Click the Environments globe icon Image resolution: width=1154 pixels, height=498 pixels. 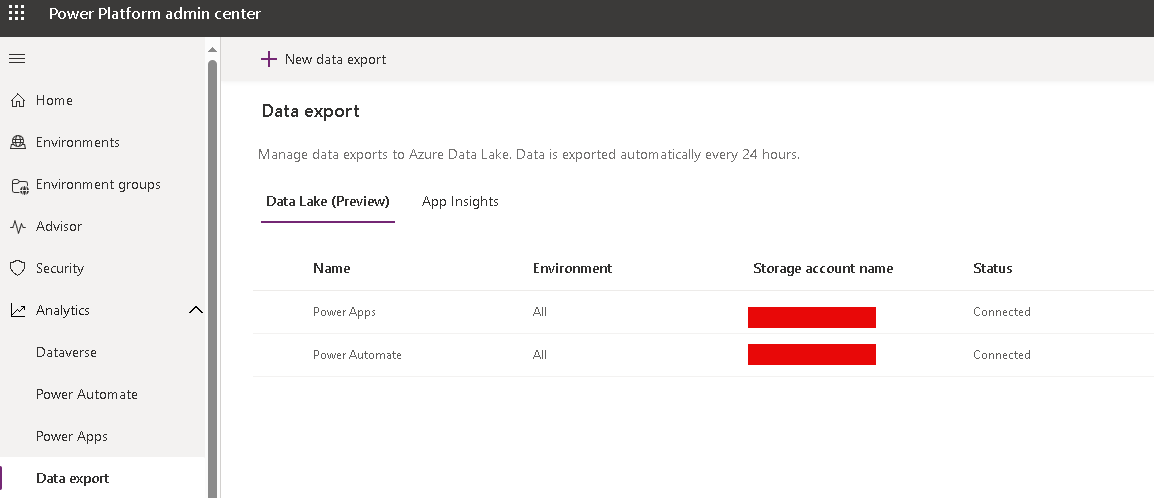click(18, 142)
